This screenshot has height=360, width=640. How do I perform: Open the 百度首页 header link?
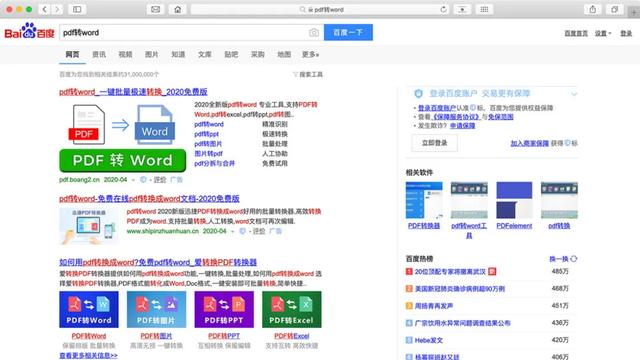[x=576, y=33]
